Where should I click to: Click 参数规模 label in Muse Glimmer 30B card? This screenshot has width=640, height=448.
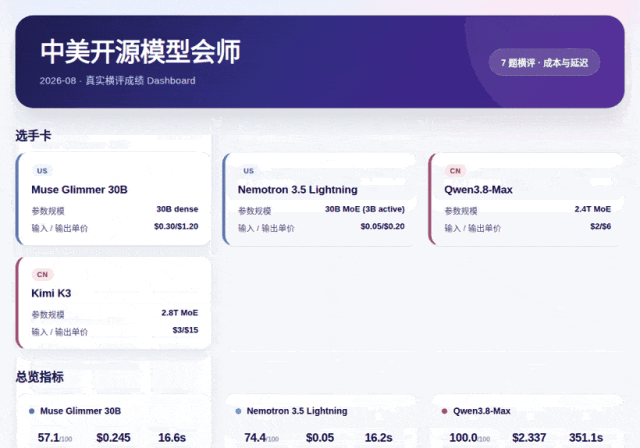point(48,211)
